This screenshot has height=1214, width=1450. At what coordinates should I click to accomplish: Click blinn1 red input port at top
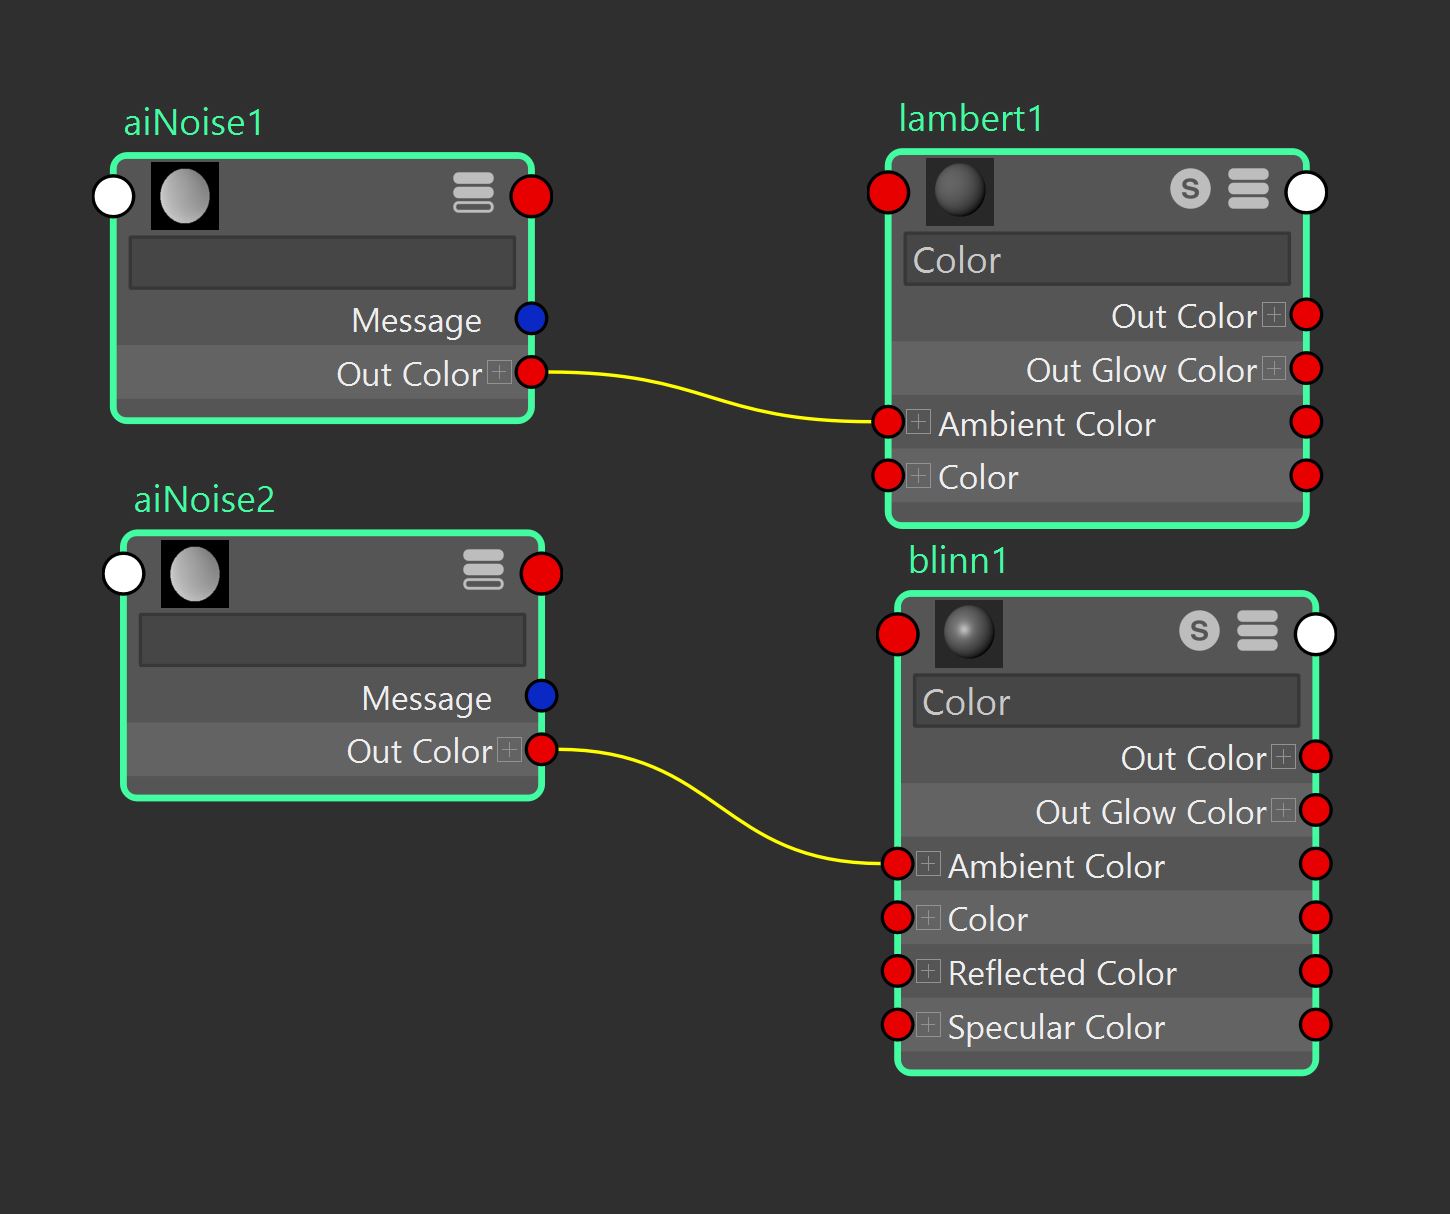(x=897, y=634)
